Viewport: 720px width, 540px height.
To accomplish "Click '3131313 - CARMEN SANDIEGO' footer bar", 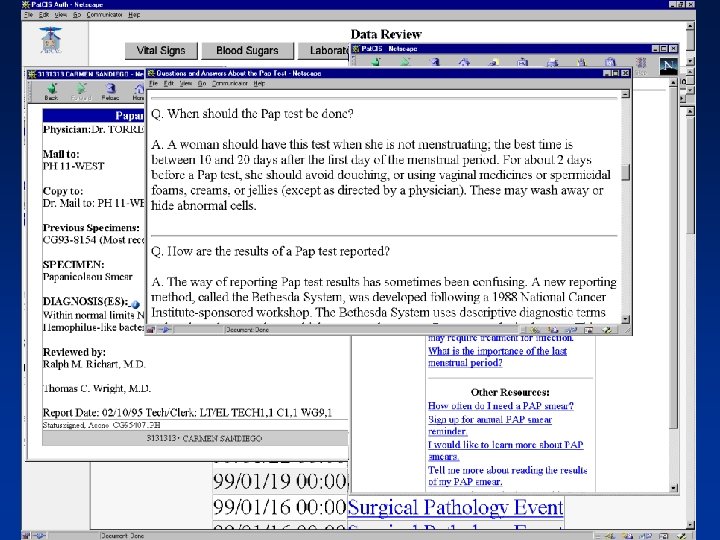I will click(195, 439).
